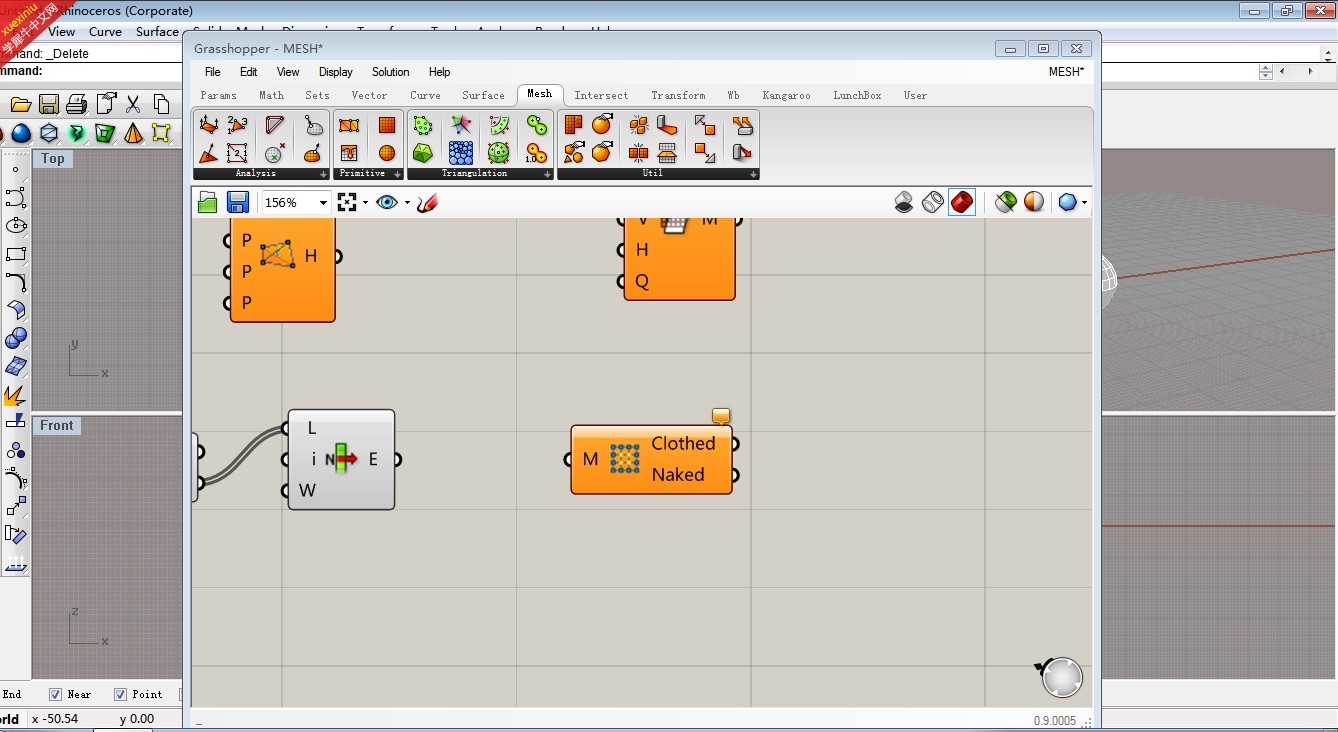This screenshot has width=1338, height=732.
Task: Expand the Analysis panel arrow
Action: pos(323,174)
